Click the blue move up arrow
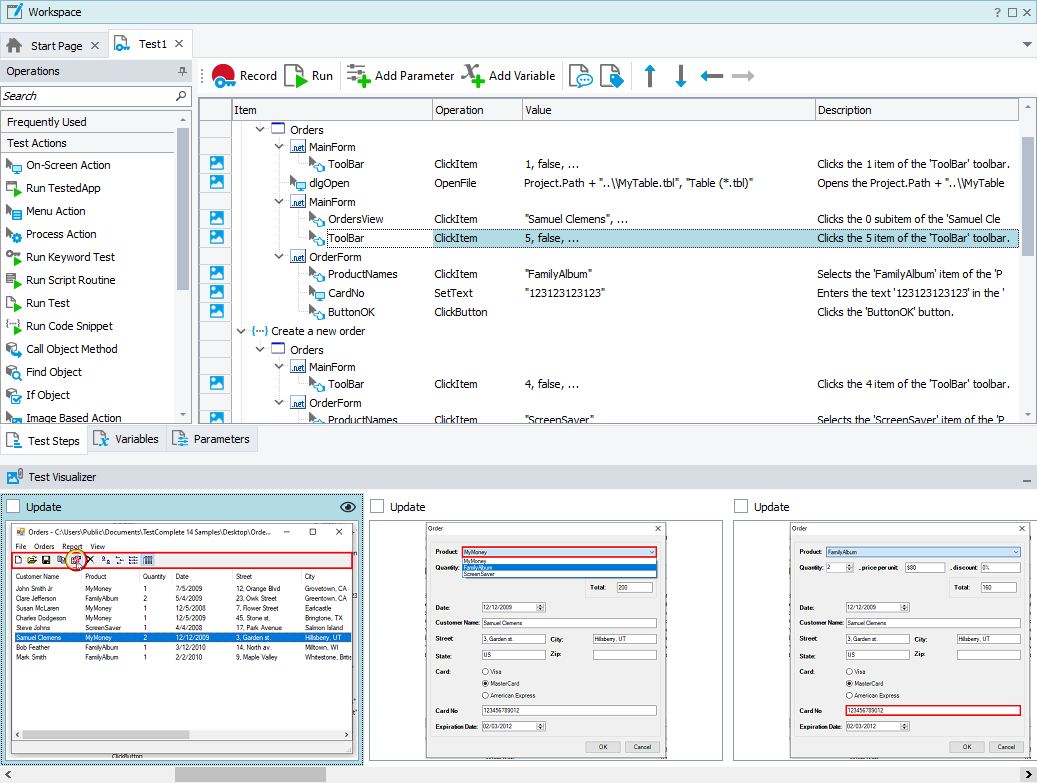Image resolution: width=1037 pixels, height=783 pixels. (x=650, y=76)
